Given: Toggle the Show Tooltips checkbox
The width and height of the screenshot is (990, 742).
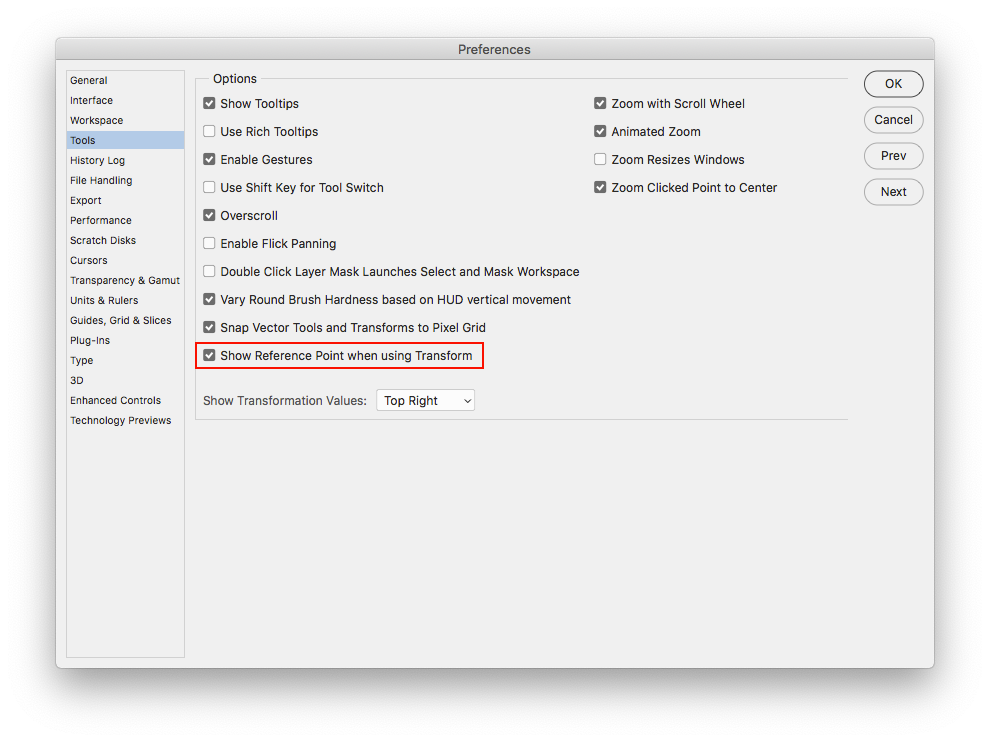Looking at the screenshot, I should (210, 104).
